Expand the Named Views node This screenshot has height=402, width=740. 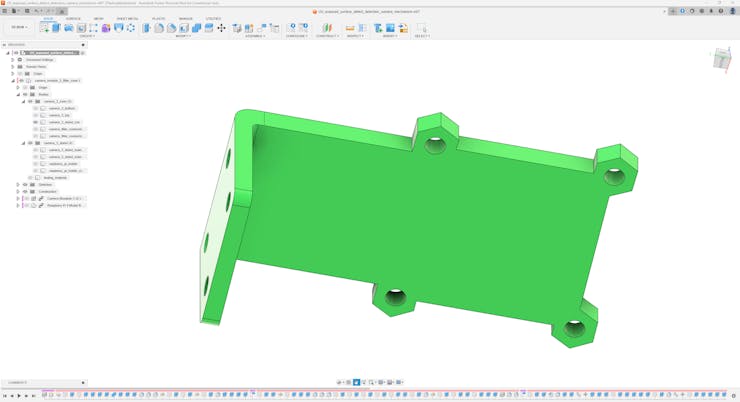click(x=13, y=67)
